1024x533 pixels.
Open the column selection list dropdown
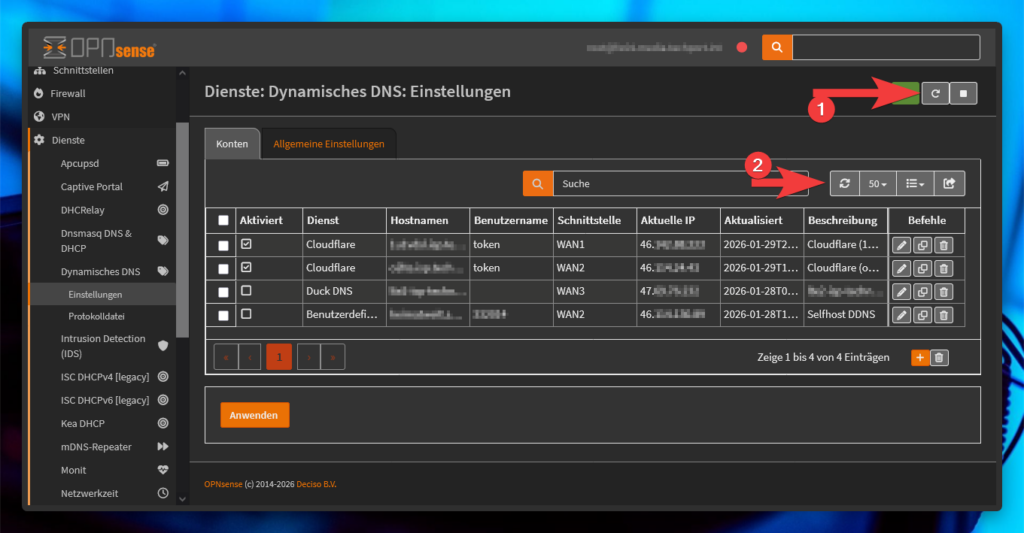pos(914,184)
